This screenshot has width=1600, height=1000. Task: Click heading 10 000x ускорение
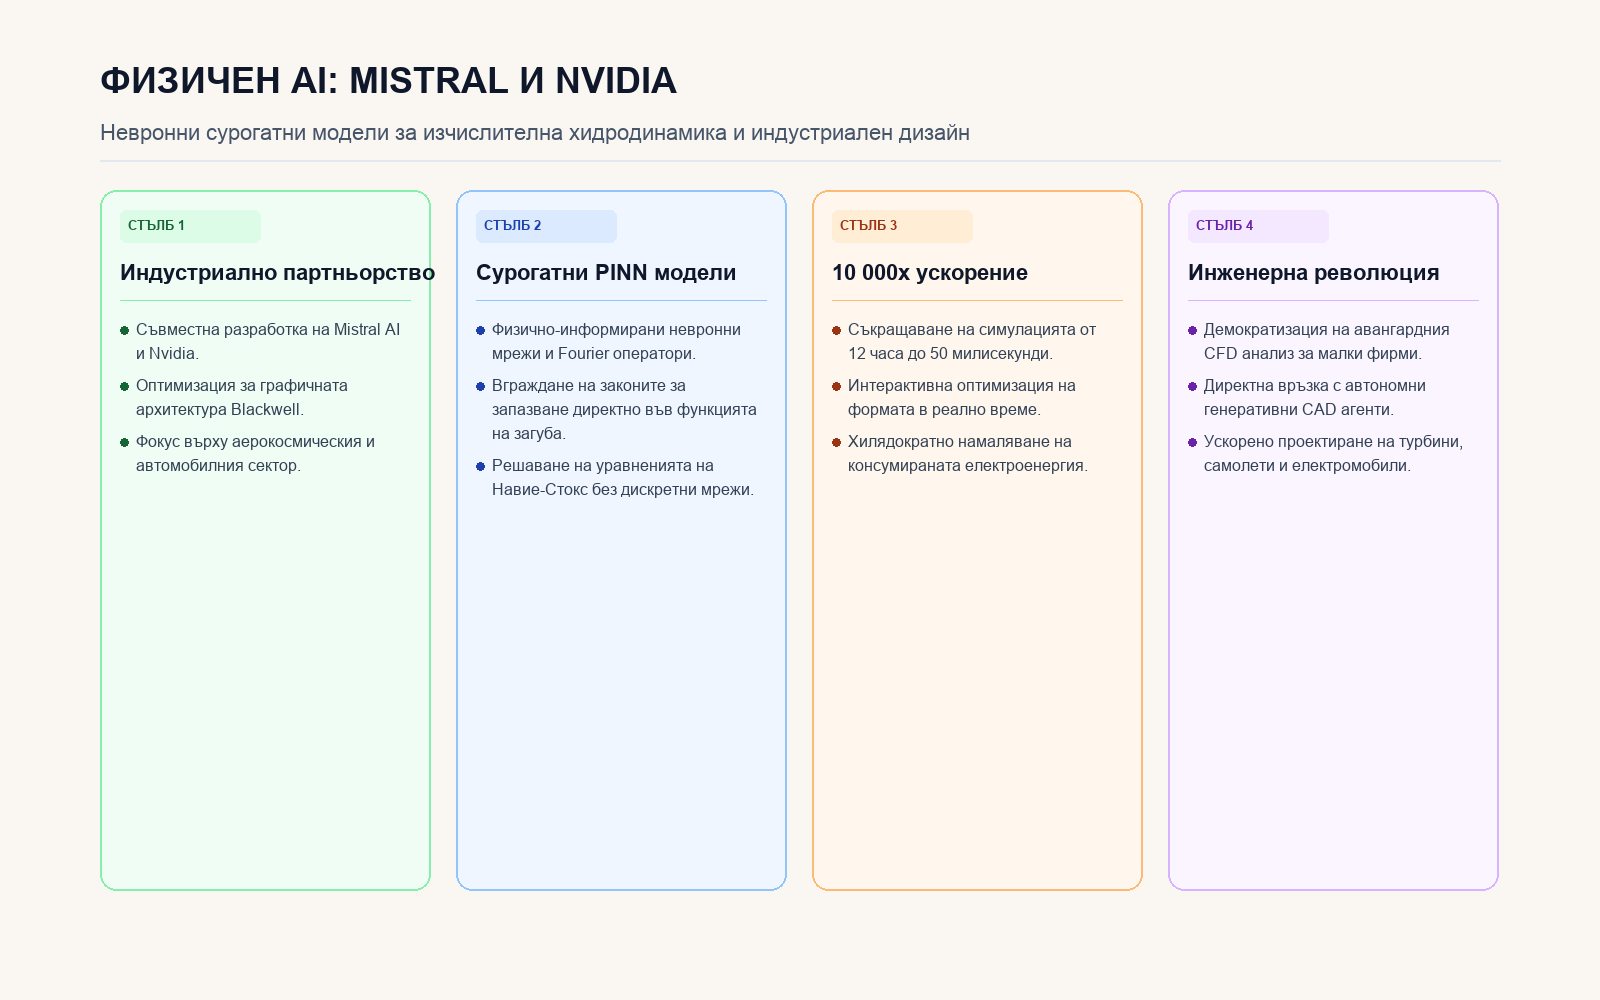point(930,273)
